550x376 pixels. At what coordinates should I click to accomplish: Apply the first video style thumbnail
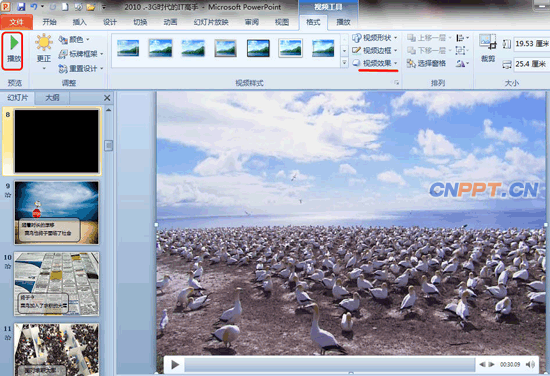point(128,48)
